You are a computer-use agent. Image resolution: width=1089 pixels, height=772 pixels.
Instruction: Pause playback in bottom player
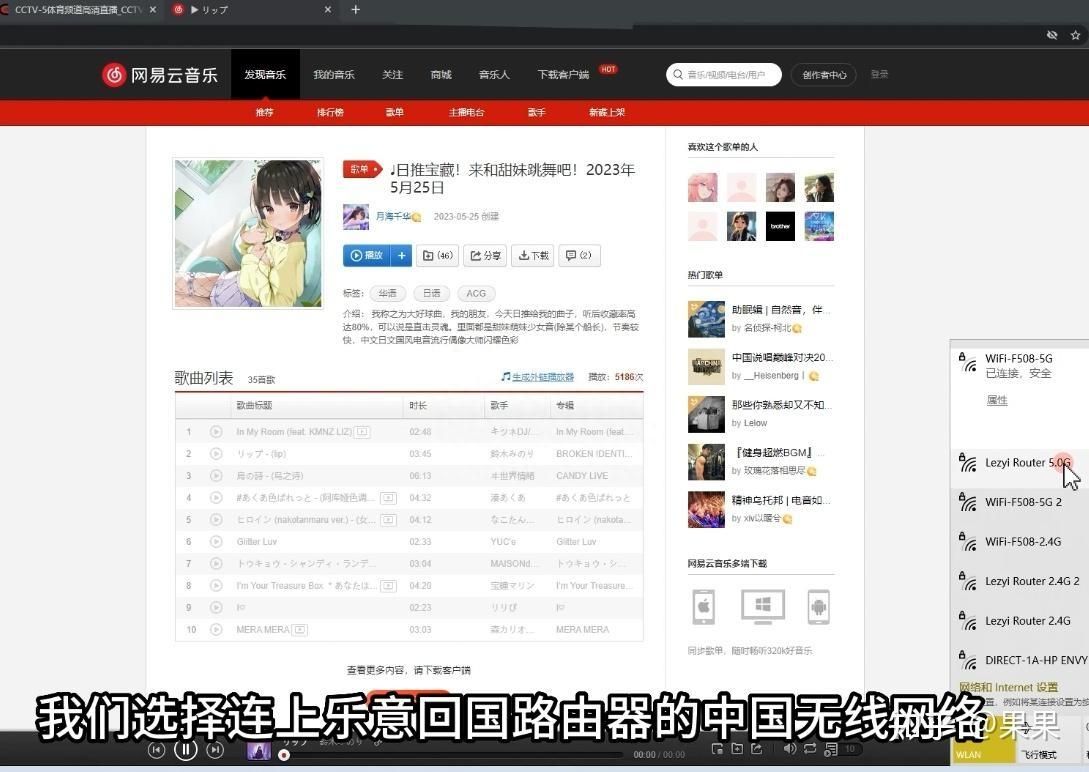point(185,750)
